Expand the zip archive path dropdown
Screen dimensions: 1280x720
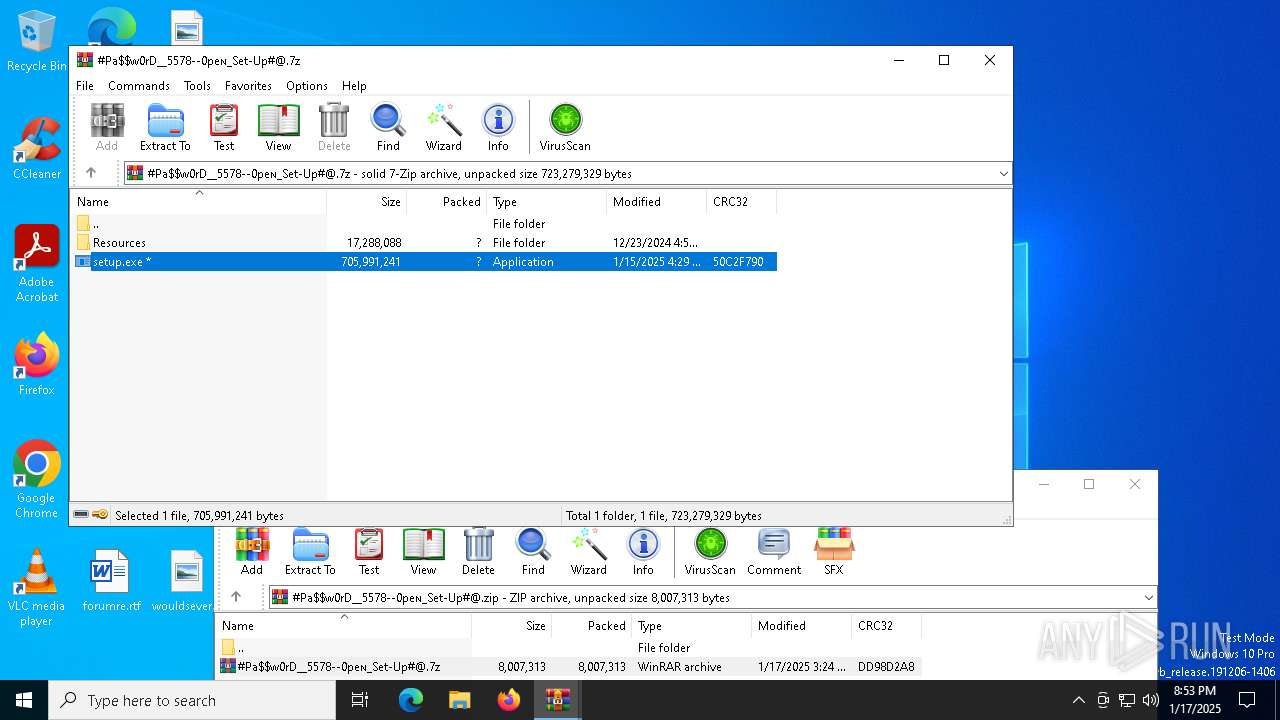(1148, 598)
